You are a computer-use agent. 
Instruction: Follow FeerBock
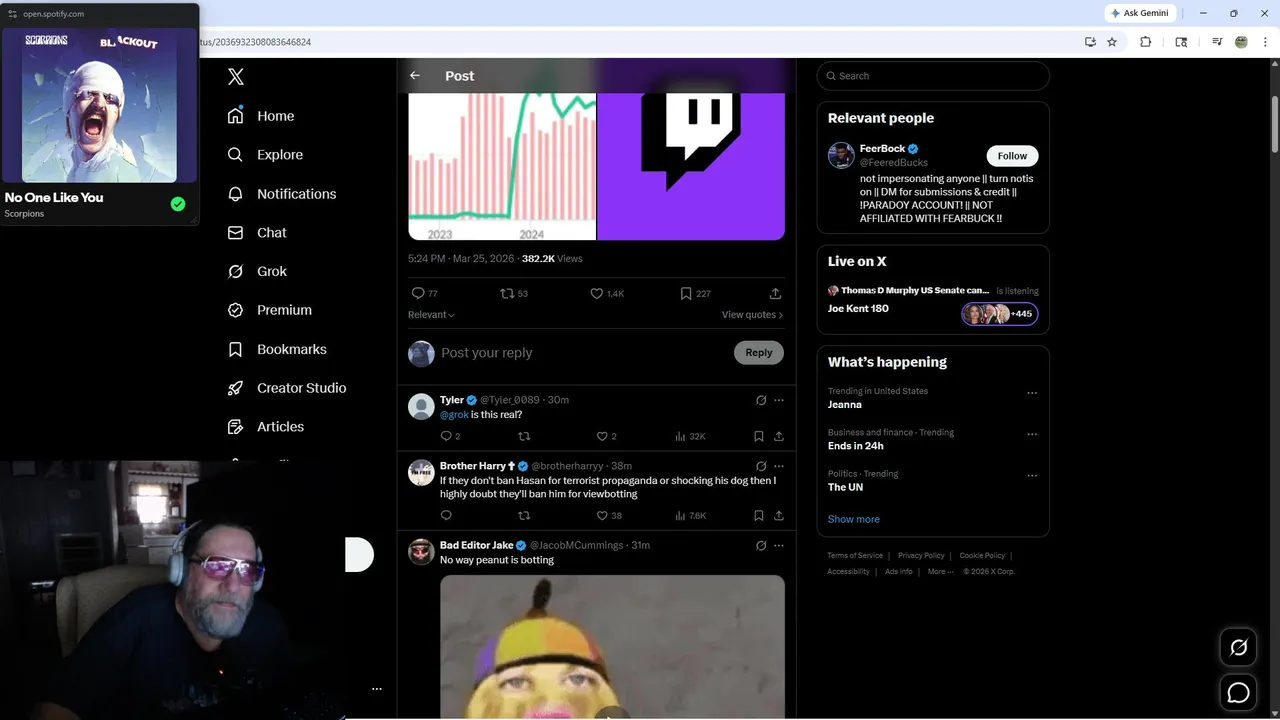pyautogui.click(x=1012, y=156)
